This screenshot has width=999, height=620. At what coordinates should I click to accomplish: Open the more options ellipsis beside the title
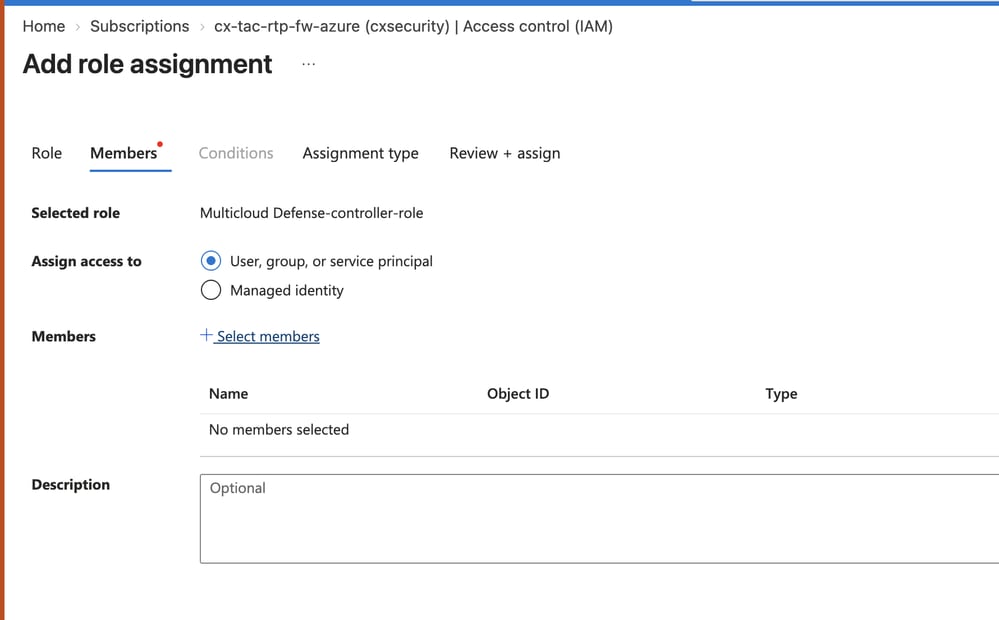point(308,64)
